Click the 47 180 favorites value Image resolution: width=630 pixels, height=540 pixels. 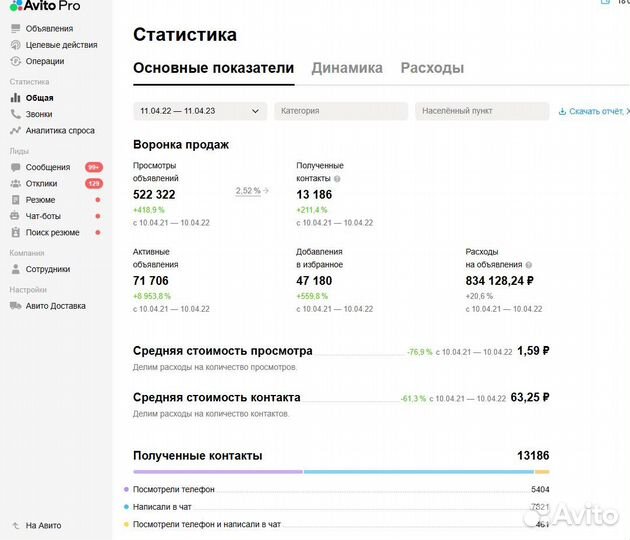pyautogui.click(x=314, y=280)
